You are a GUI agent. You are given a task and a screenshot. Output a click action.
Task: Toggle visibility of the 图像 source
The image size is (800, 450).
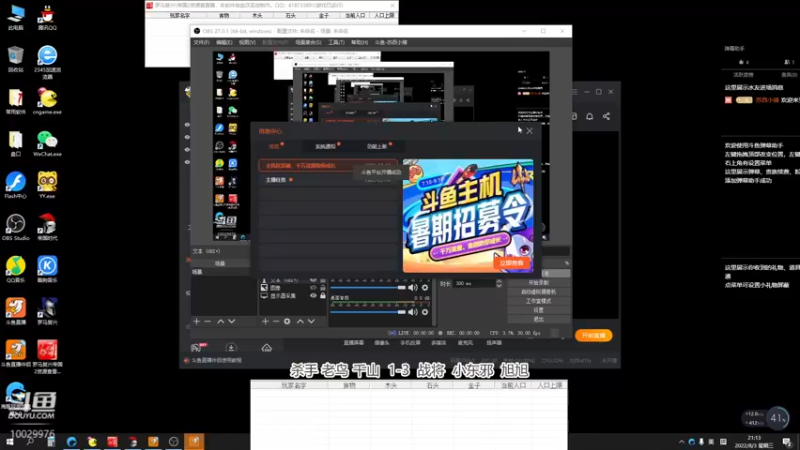pyautogui.click(x=313, y=288)
